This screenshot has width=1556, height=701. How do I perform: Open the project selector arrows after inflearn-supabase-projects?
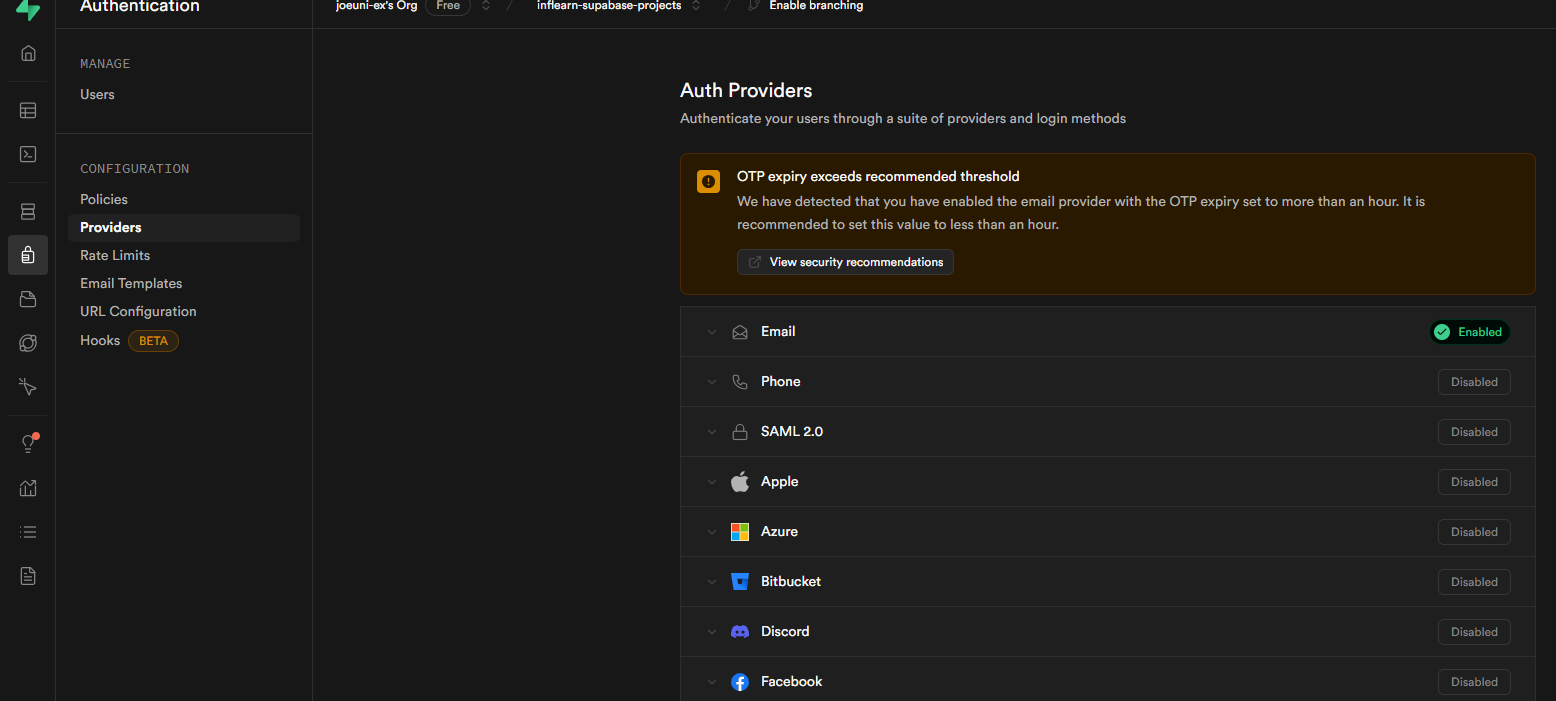tap(696, 6)
